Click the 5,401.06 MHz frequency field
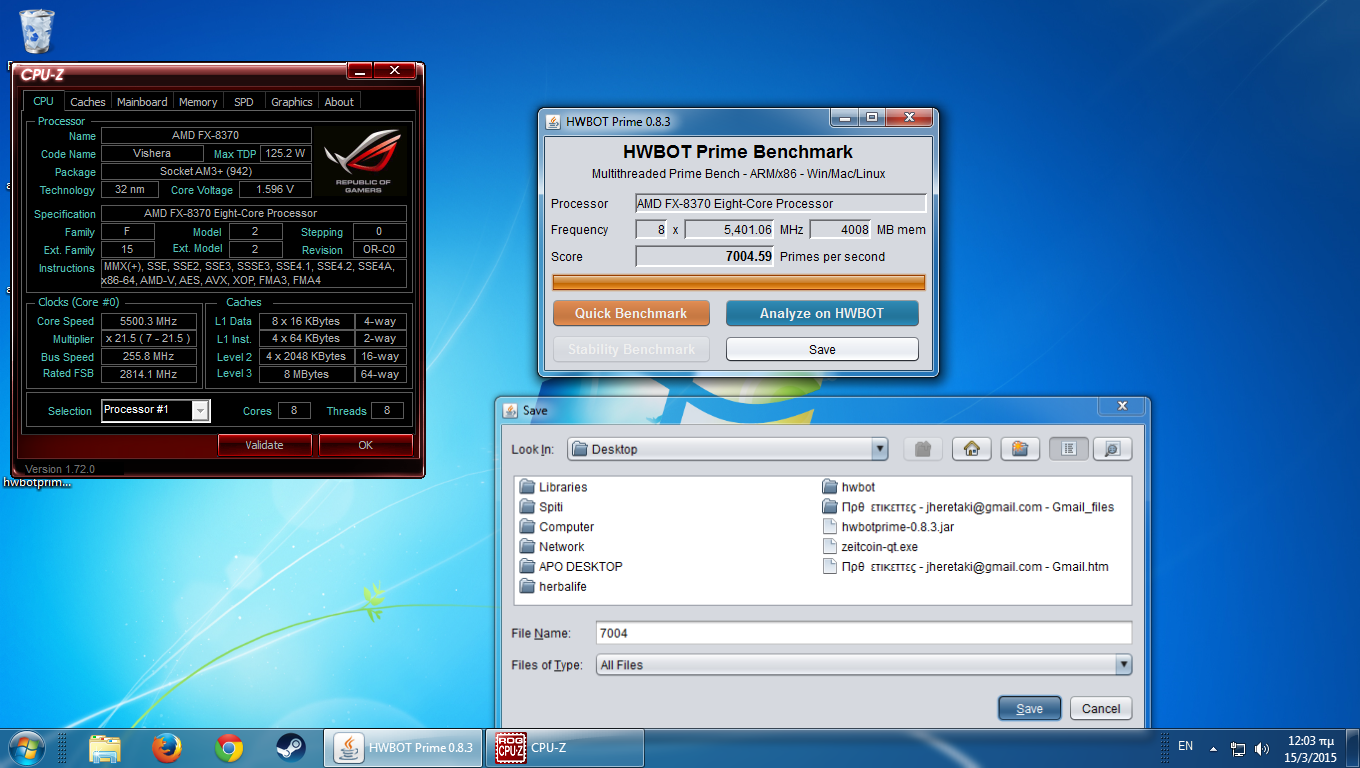This screenshot has width=1360, height=768. click(x=730, y=229)
